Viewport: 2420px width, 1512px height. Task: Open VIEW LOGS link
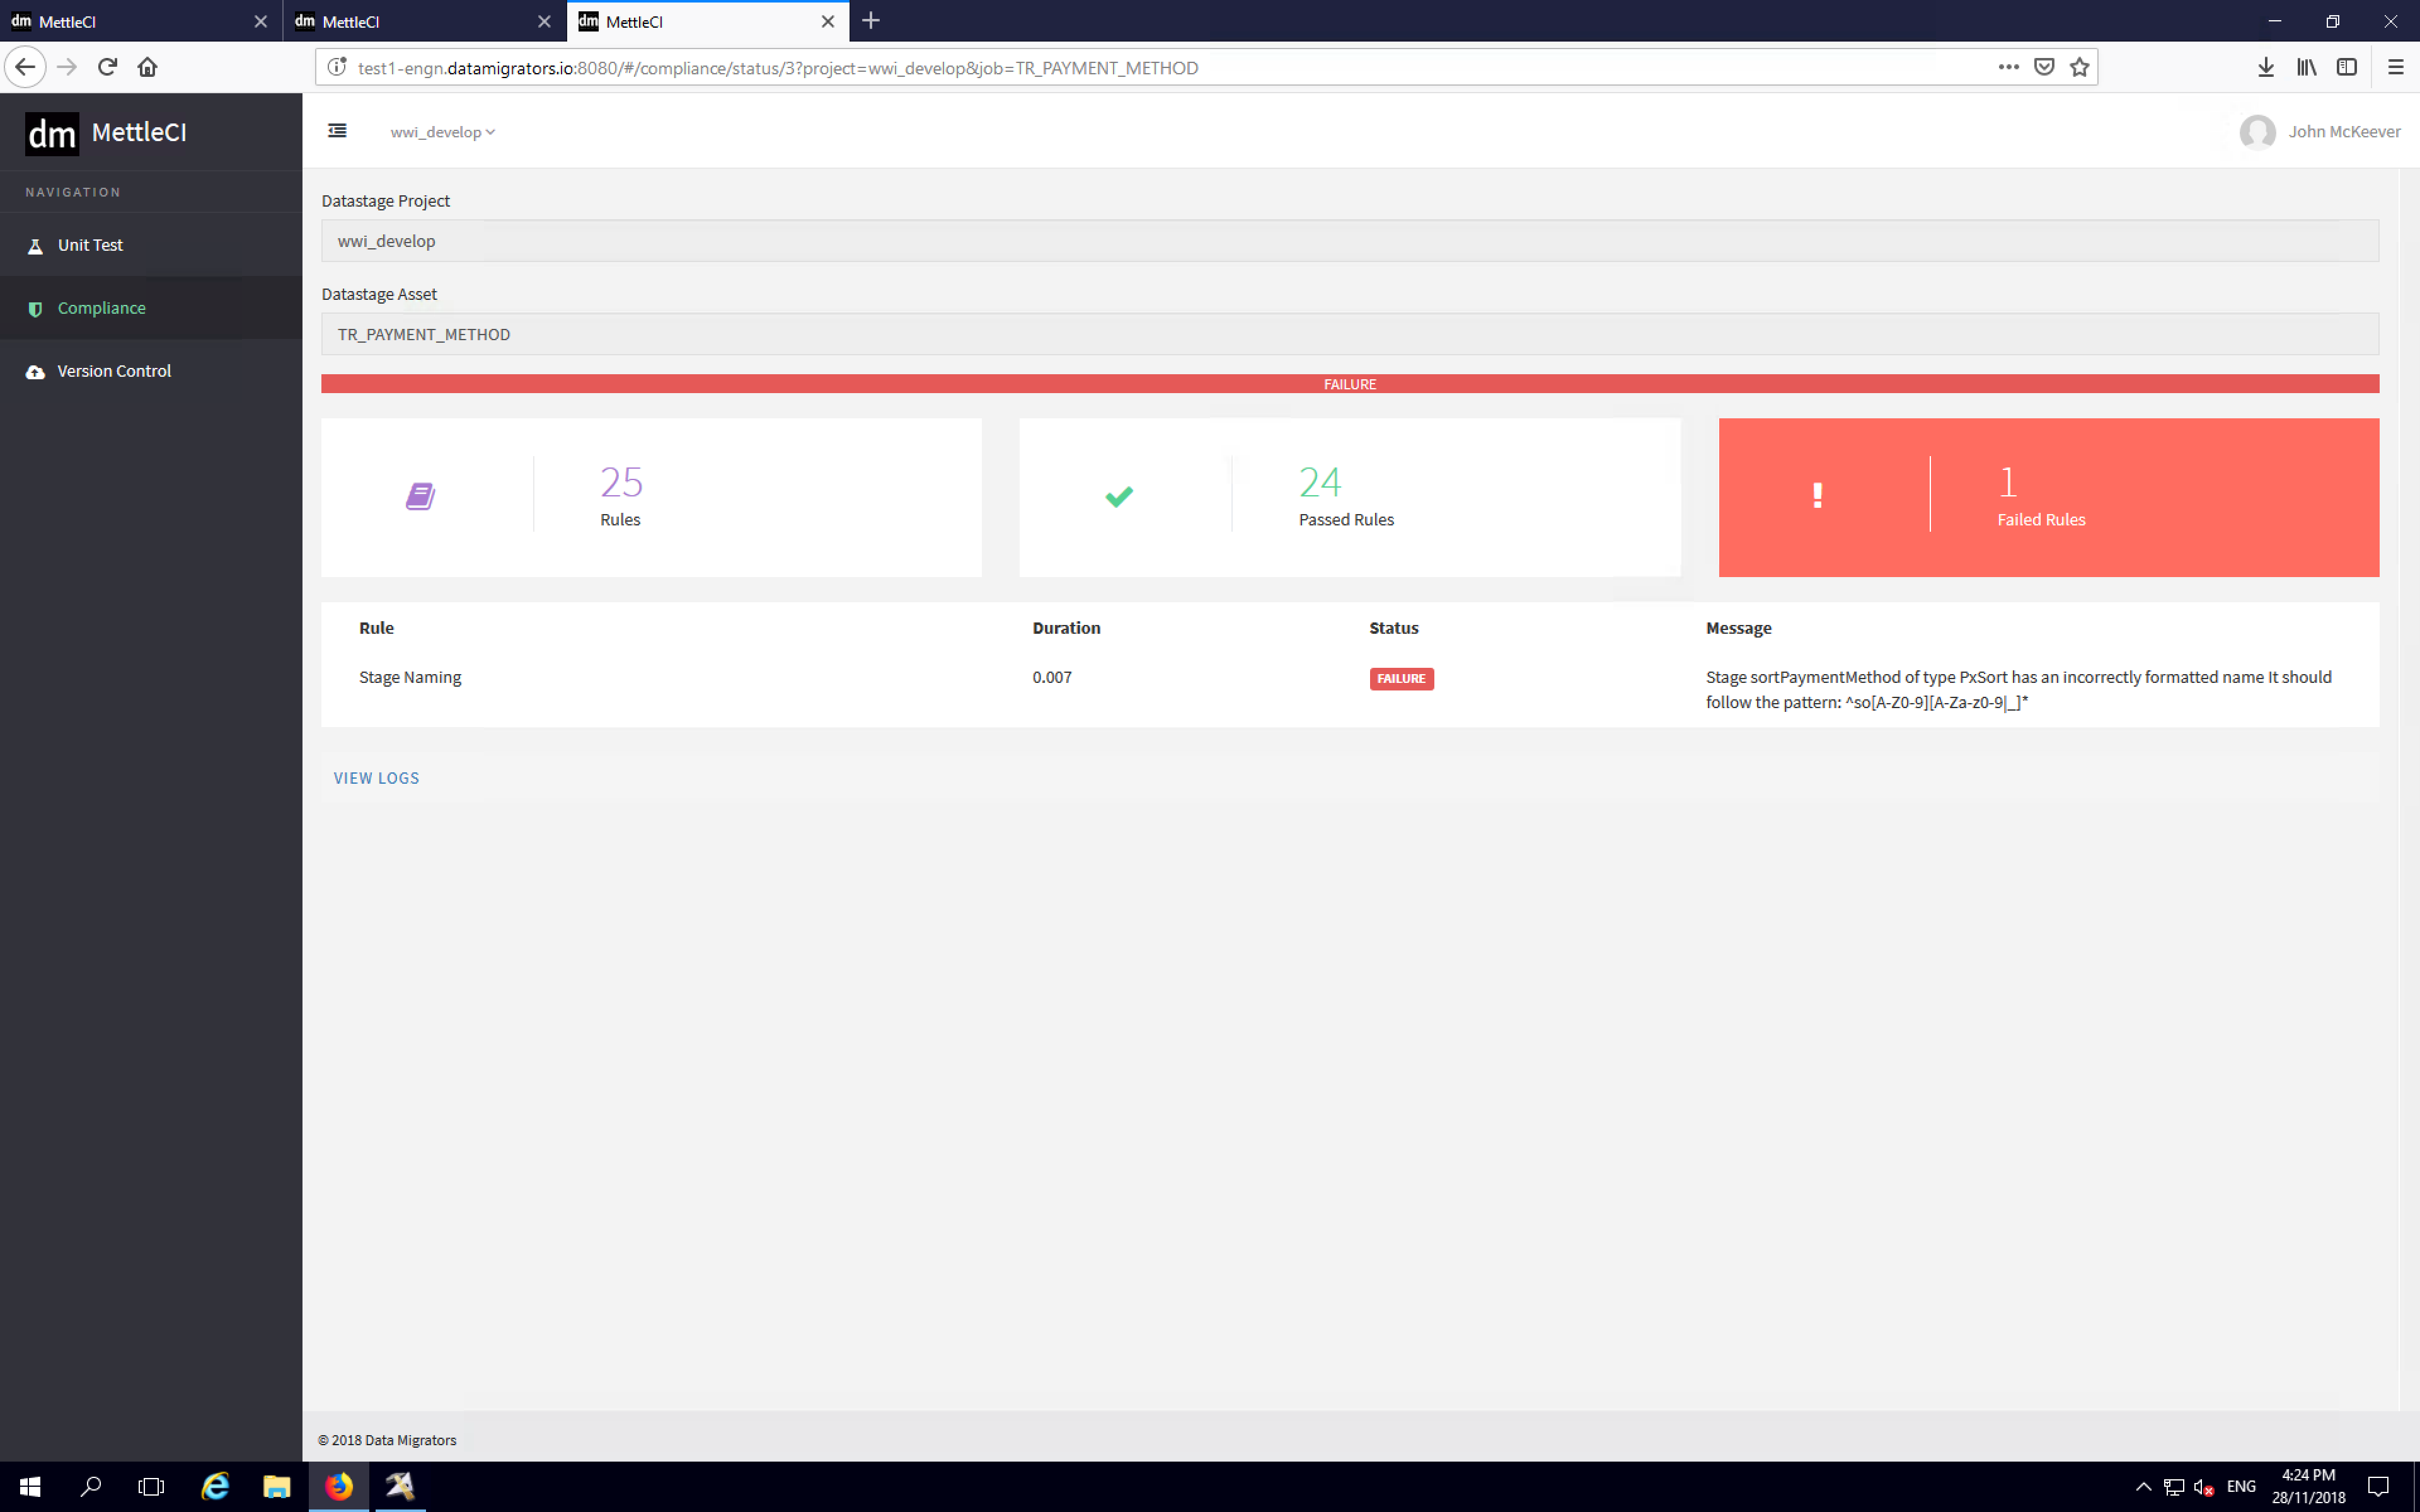[x=376, y=777]
